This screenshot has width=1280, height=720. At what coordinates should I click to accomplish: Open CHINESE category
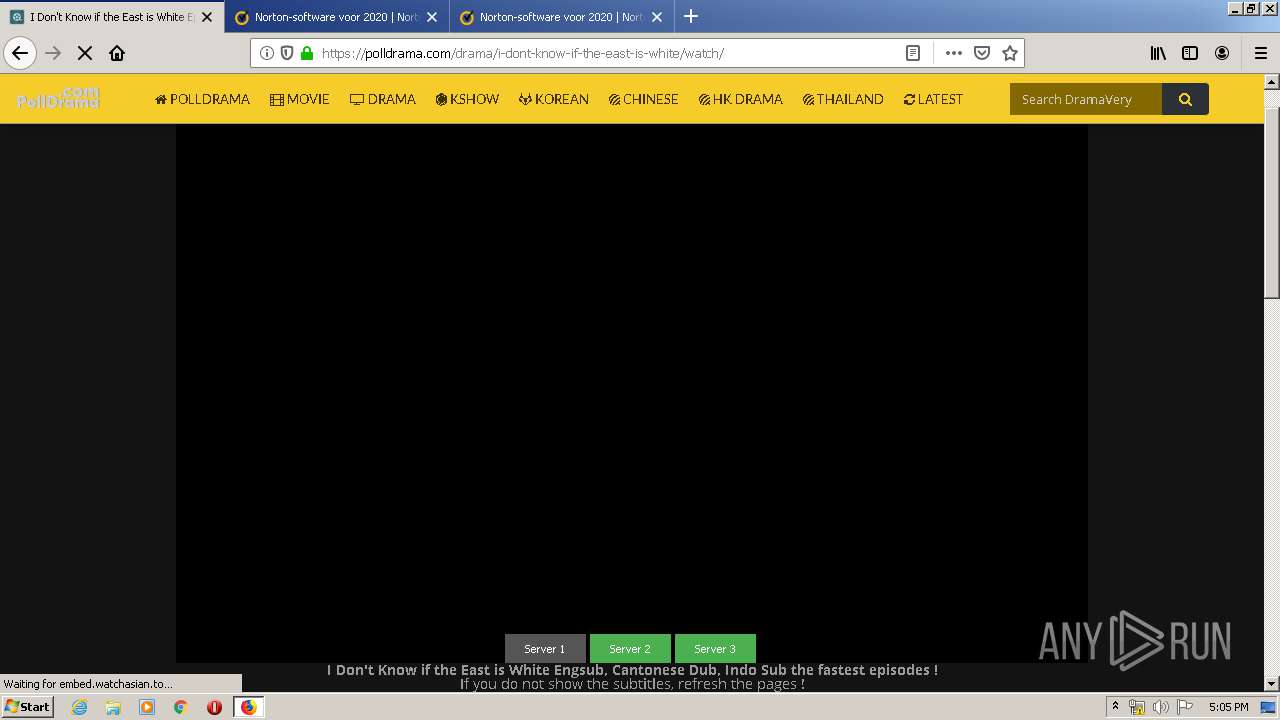[644, 99]
